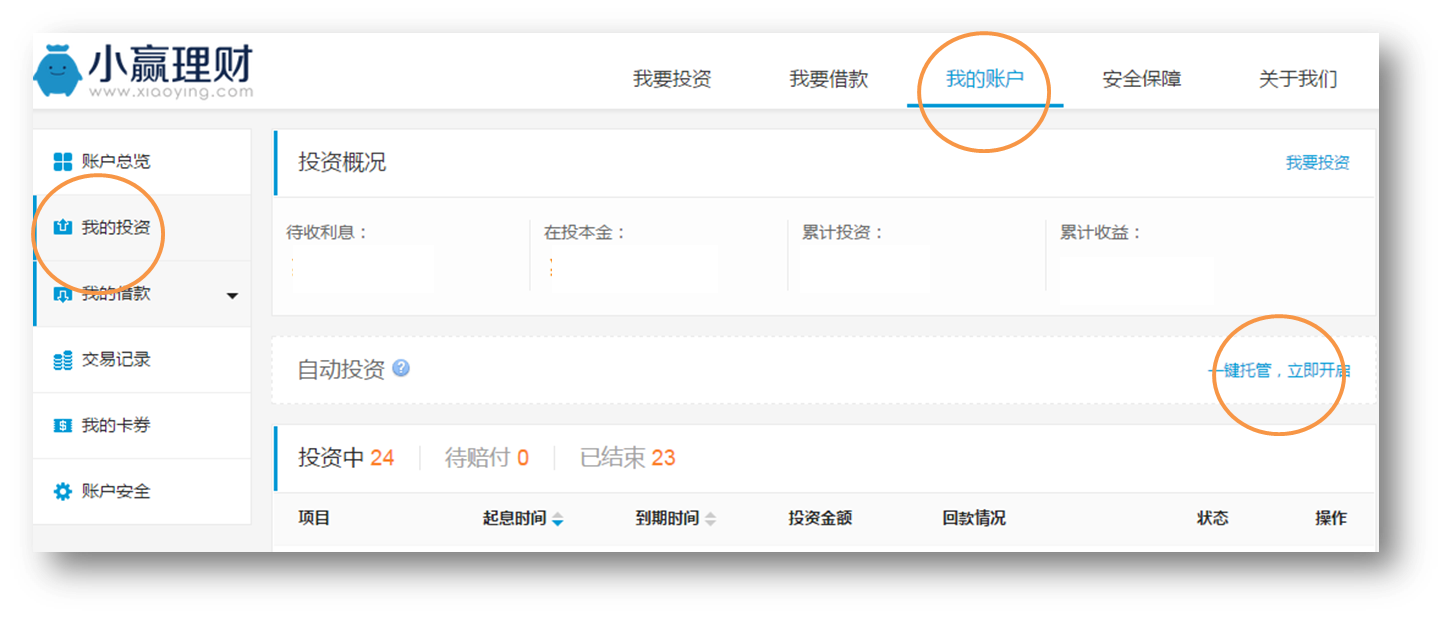1444x617 pixels.
Task: Click the 账户安全 gear icon
Action: tap(63, 492)
